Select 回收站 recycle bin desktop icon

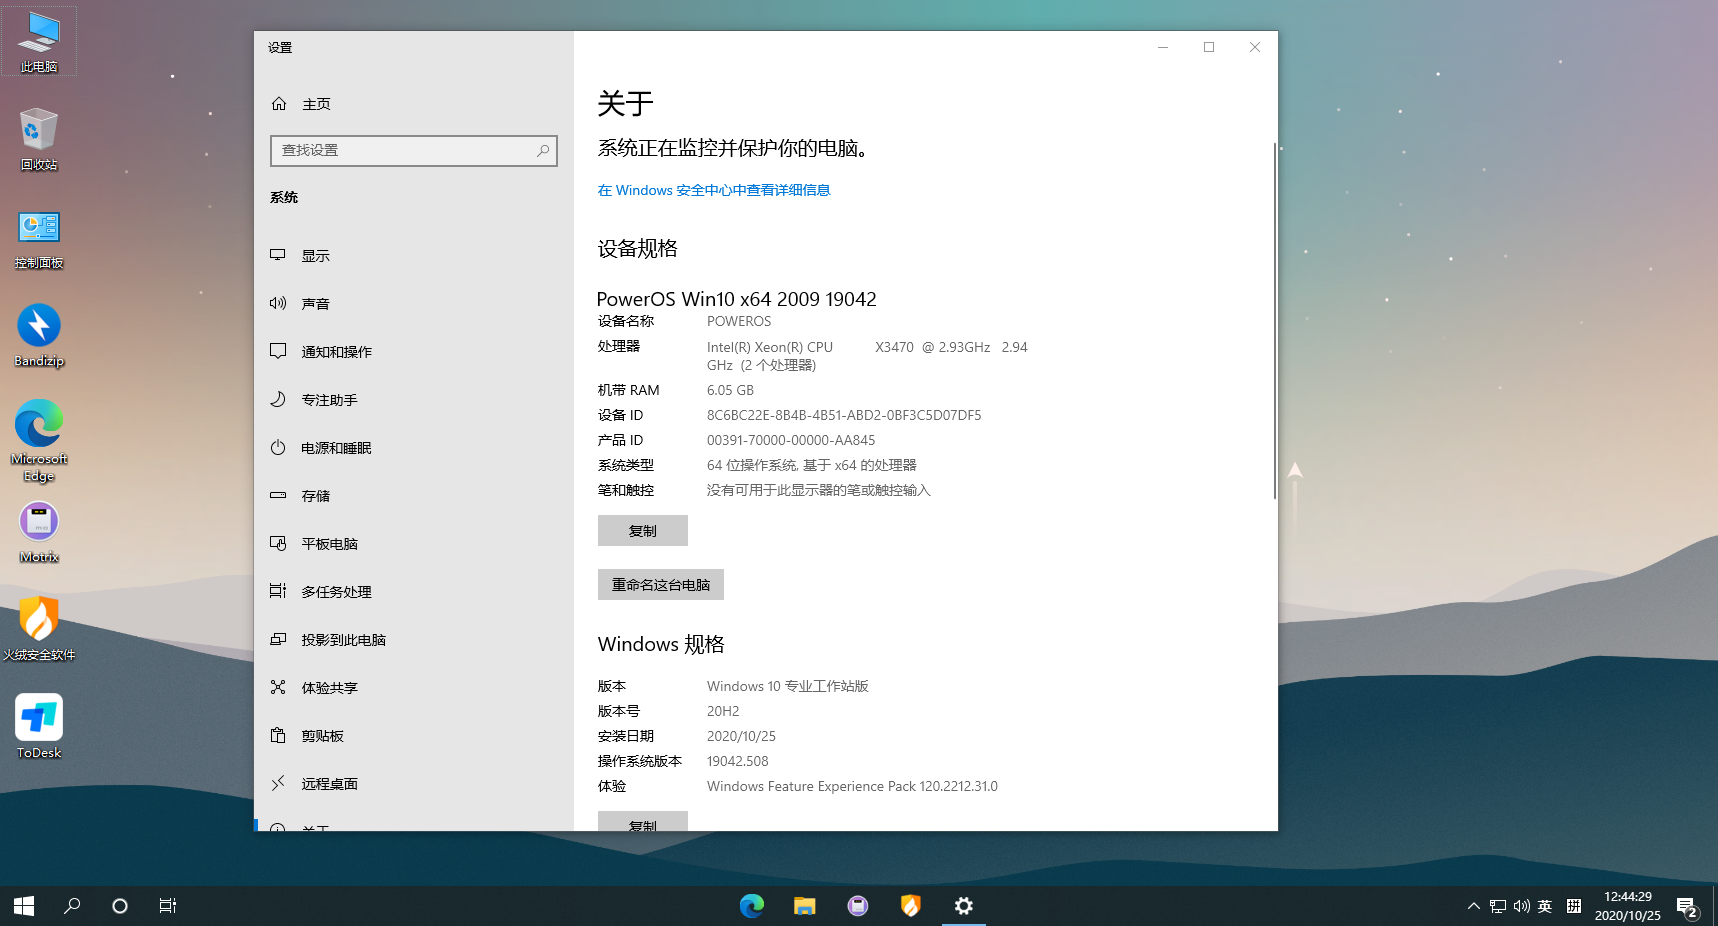click(39, 139)
